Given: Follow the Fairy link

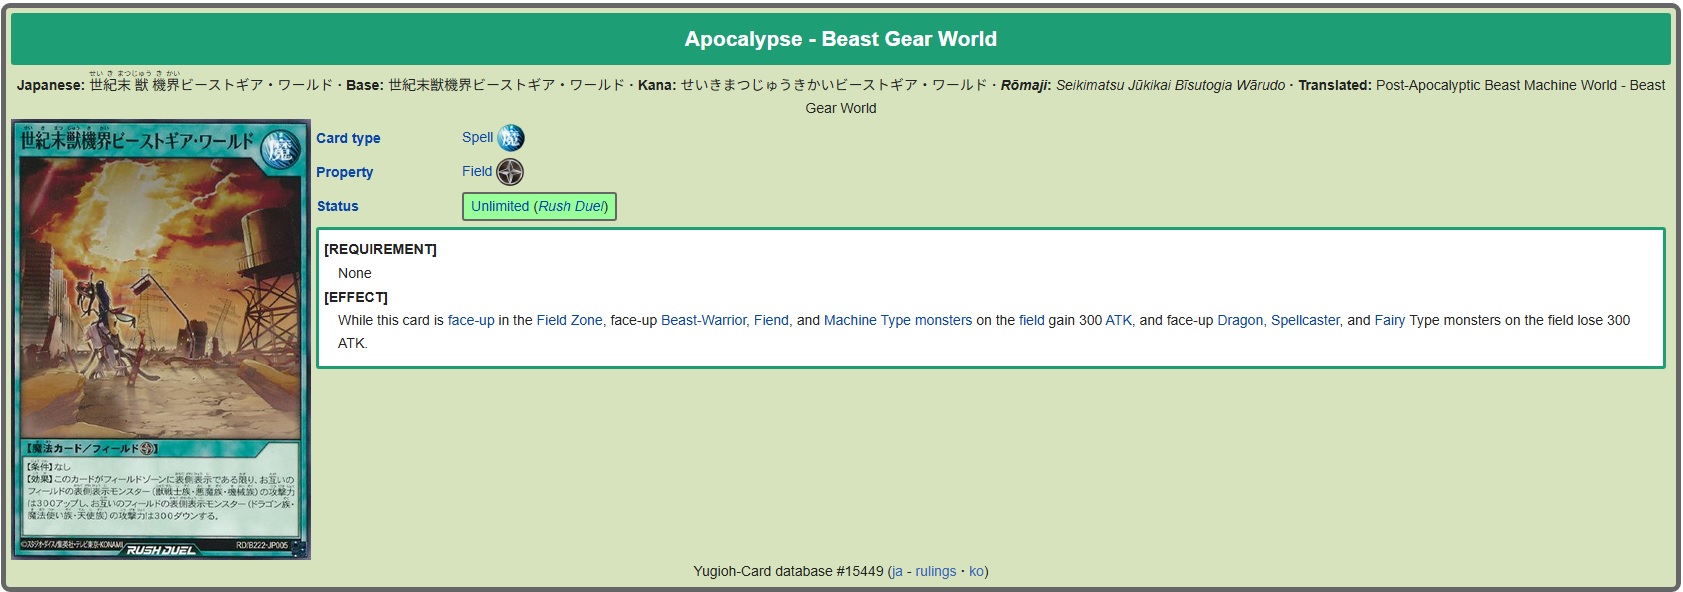Looking at the screenshot, I should click(1390, 320).
